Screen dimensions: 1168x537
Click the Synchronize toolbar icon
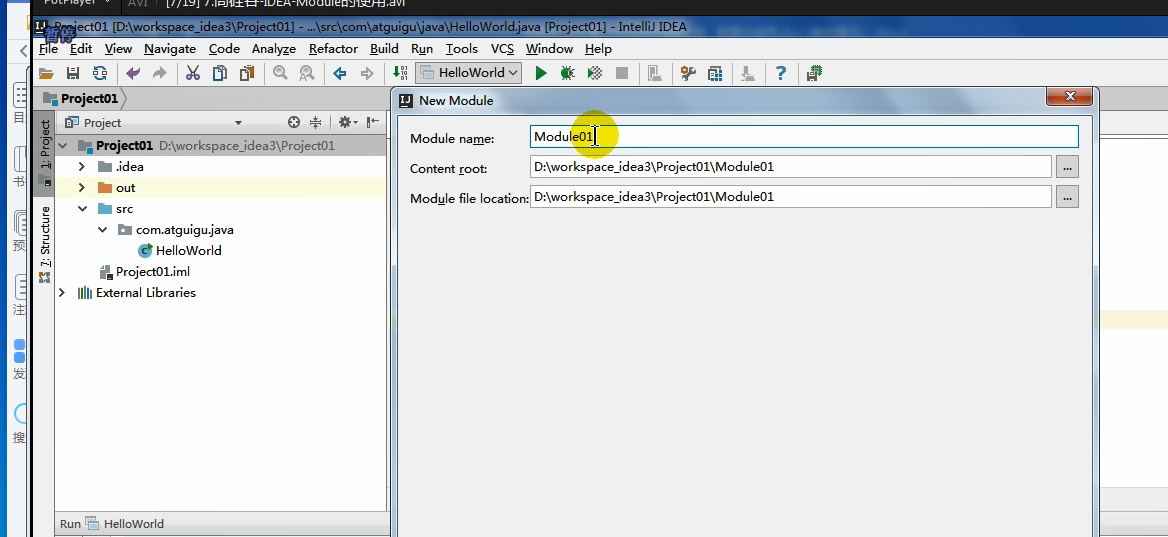click(100, 73)
